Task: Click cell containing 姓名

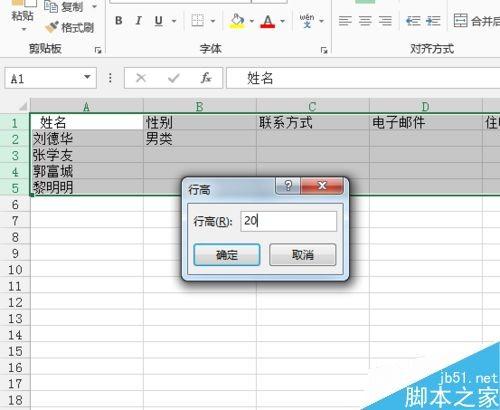Action: point(87,123)
